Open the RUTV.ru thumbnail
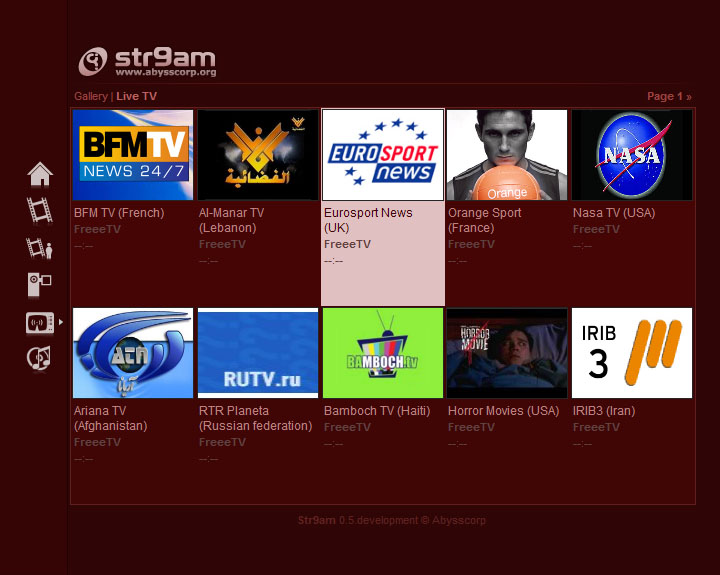The height and width of the screenshot is (575, 720). point(258,353)
